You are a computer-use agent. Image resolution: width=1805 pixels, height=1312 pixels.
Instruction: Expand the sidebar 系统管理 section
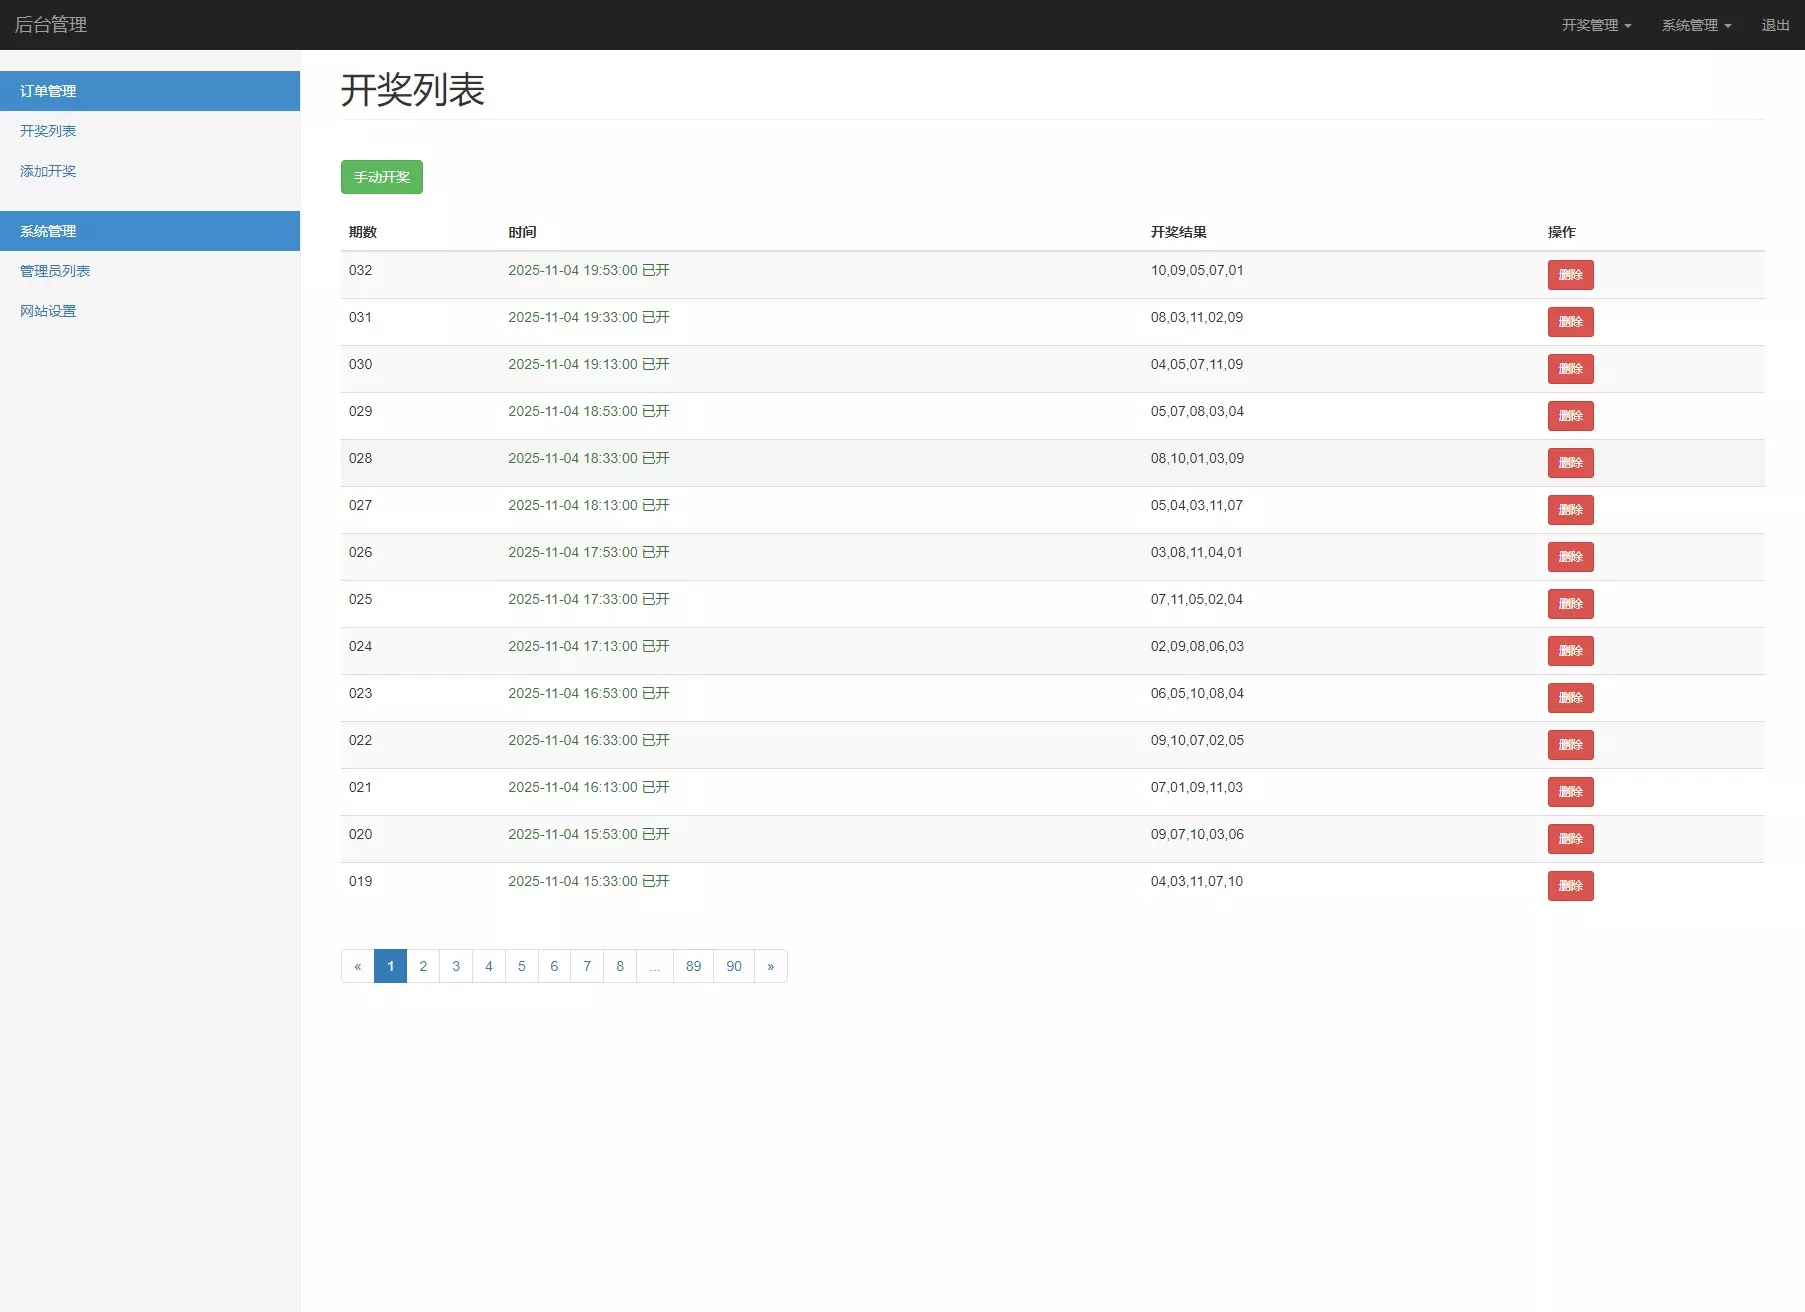tap(47, 230)
